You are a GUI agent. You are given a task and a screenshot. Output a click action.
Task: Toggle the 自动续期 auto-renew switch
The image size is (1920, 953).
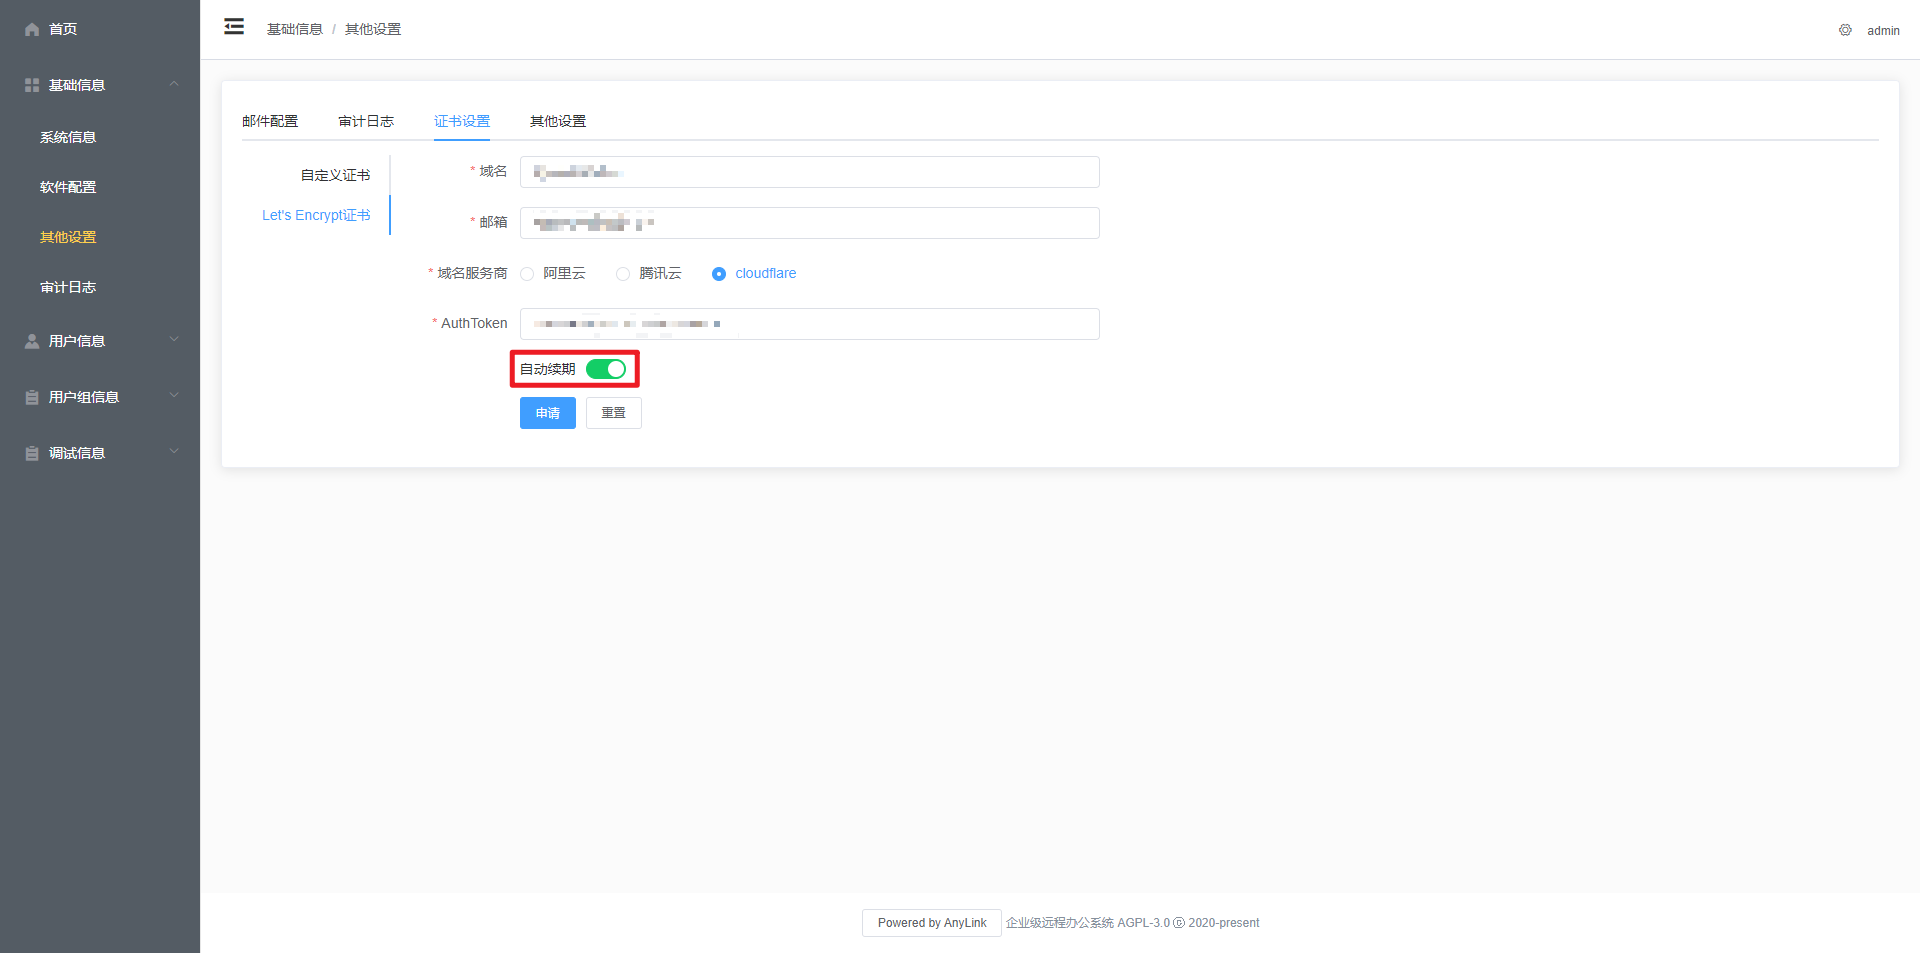point(606,369)
